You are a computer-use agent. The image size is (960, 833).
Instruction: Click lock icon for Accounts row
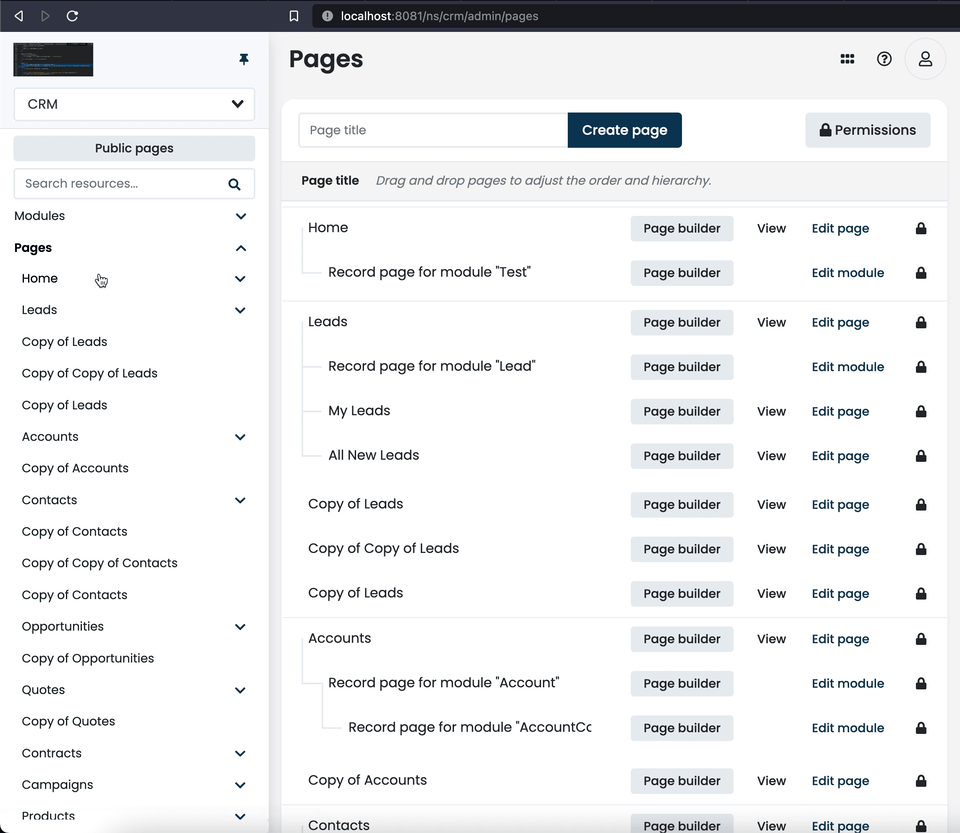pos(921,639)
